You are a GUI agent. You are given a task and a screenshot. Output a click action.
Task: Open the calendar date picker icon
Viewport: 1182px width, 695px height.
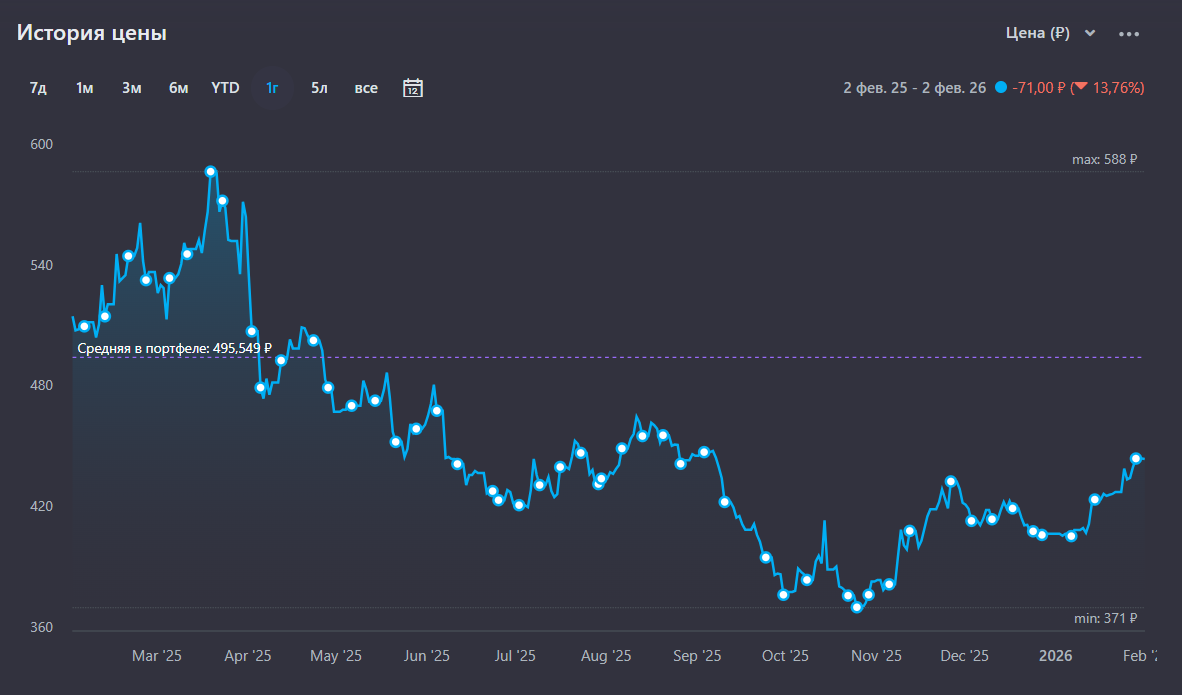click(413, 88)
